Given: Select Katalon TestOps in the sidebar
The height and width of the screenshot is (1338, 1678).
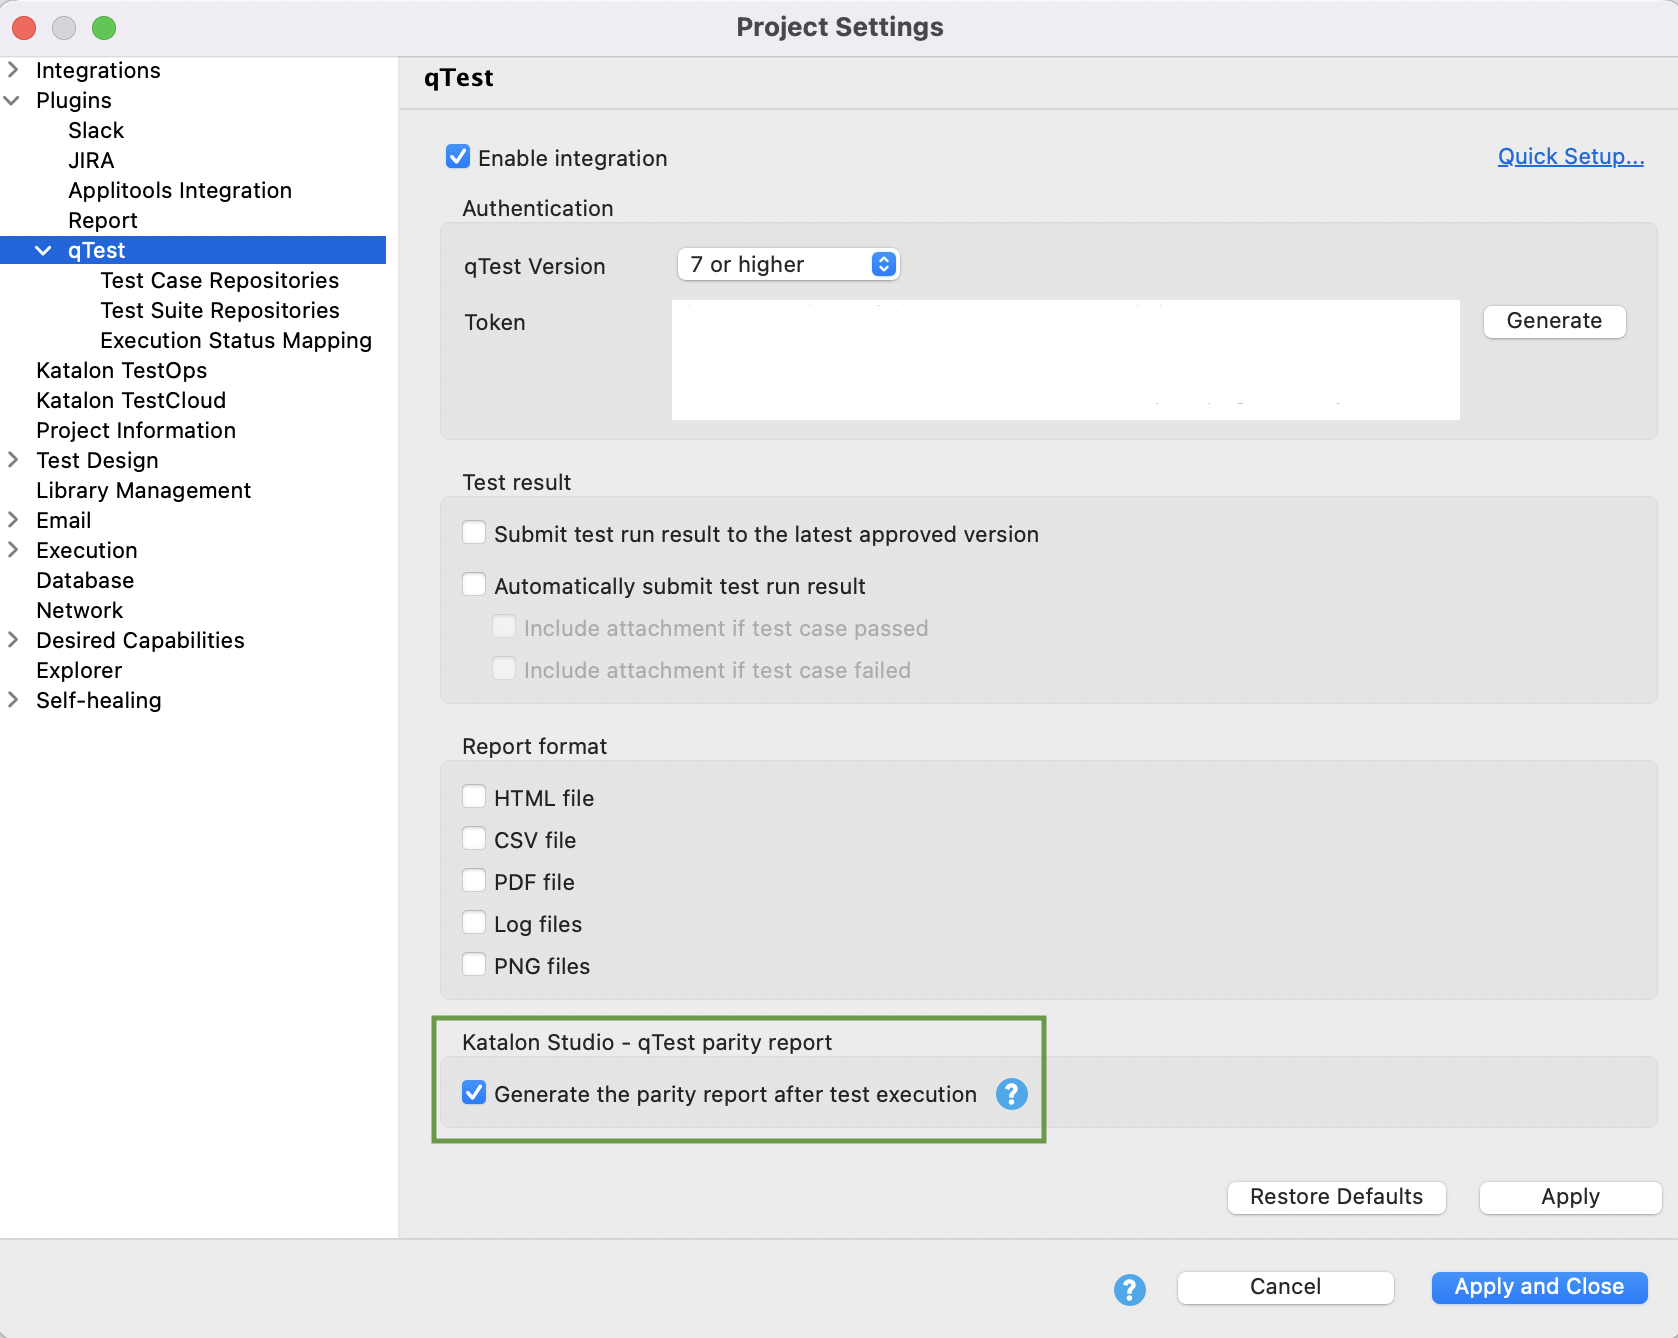Looking at the screenshot, I should pos(121,370).
